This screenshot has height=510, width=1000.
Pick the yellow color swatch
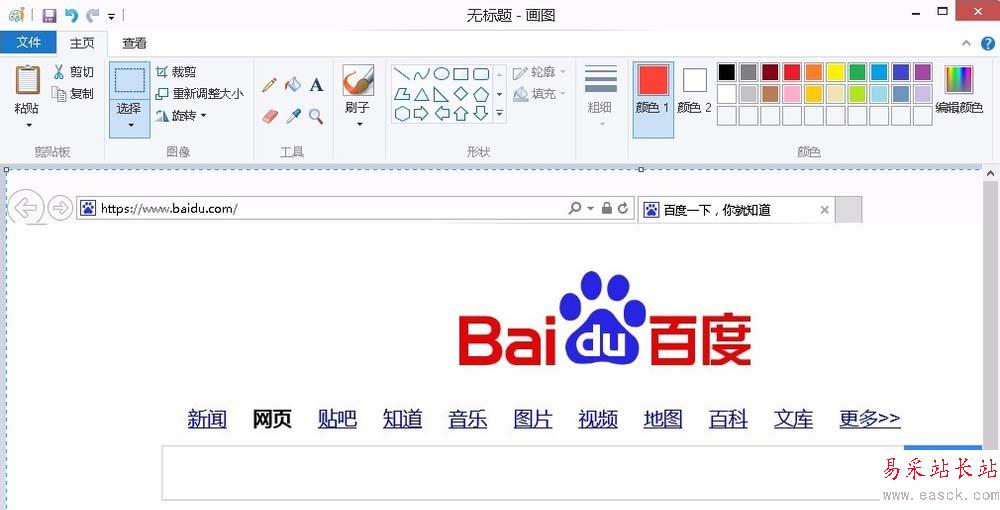pyautogui.click(x=835, y=72)
